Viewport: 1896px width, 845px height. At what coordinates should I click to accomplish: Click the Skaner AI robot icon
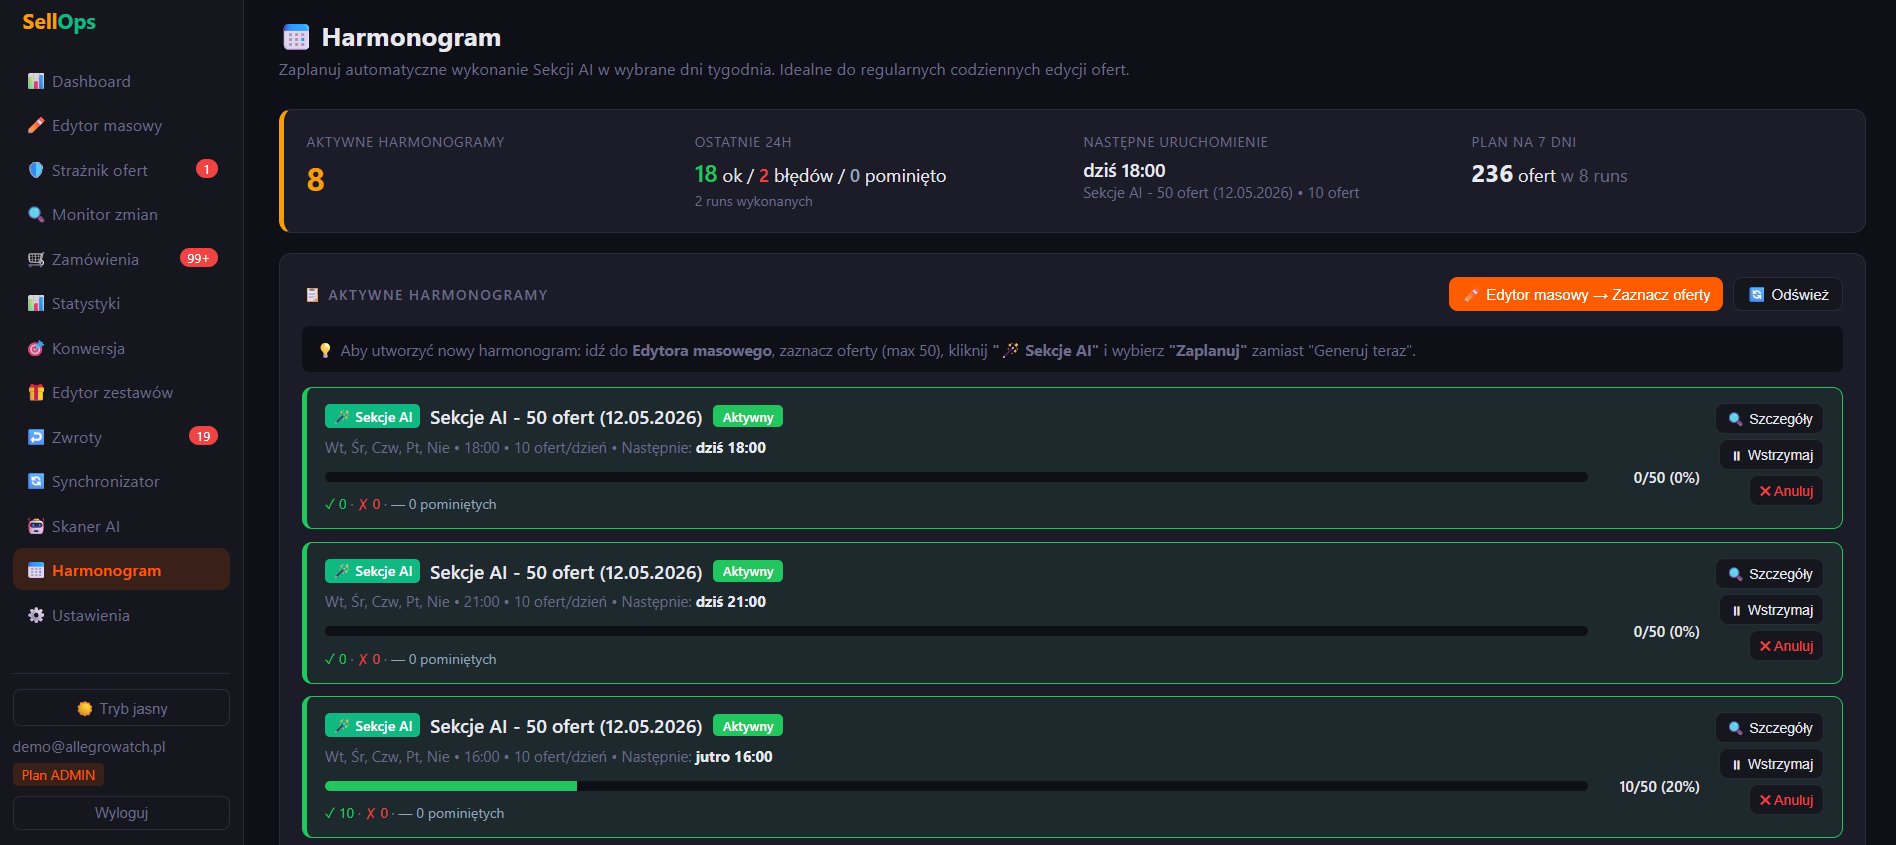coord(36,526)
